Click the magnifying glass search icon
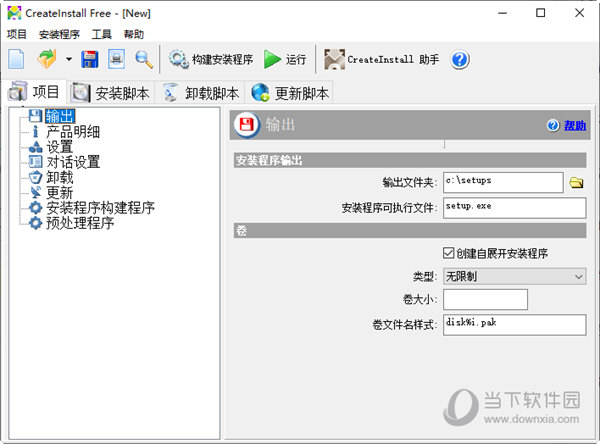This screenshot has width=600, height=444. 144,59
